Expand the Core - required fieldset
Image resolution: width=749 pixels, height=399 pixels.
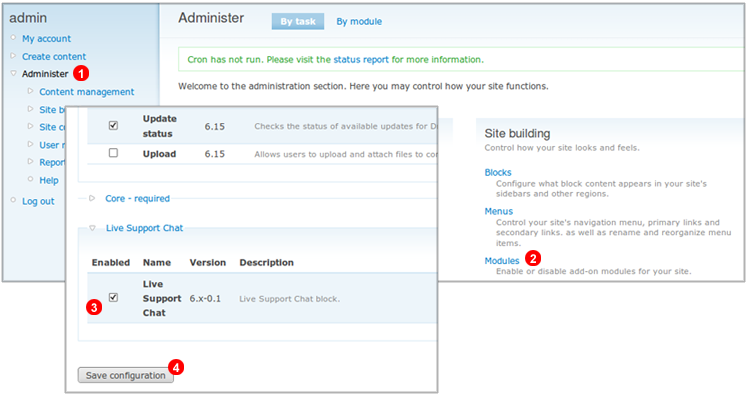tap(137, 198)
